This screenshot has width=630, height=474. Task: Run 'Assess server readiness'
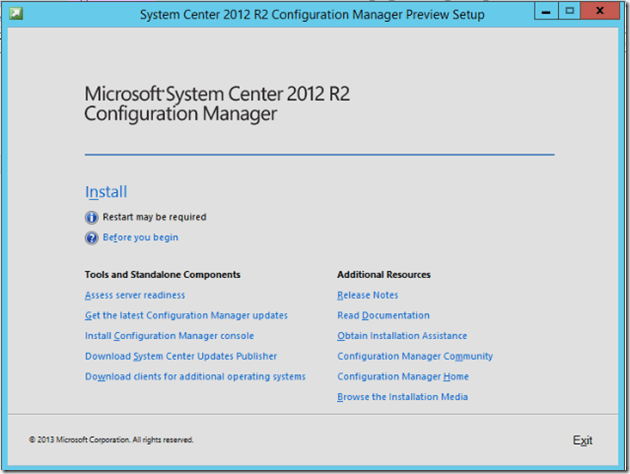point(135,295)
